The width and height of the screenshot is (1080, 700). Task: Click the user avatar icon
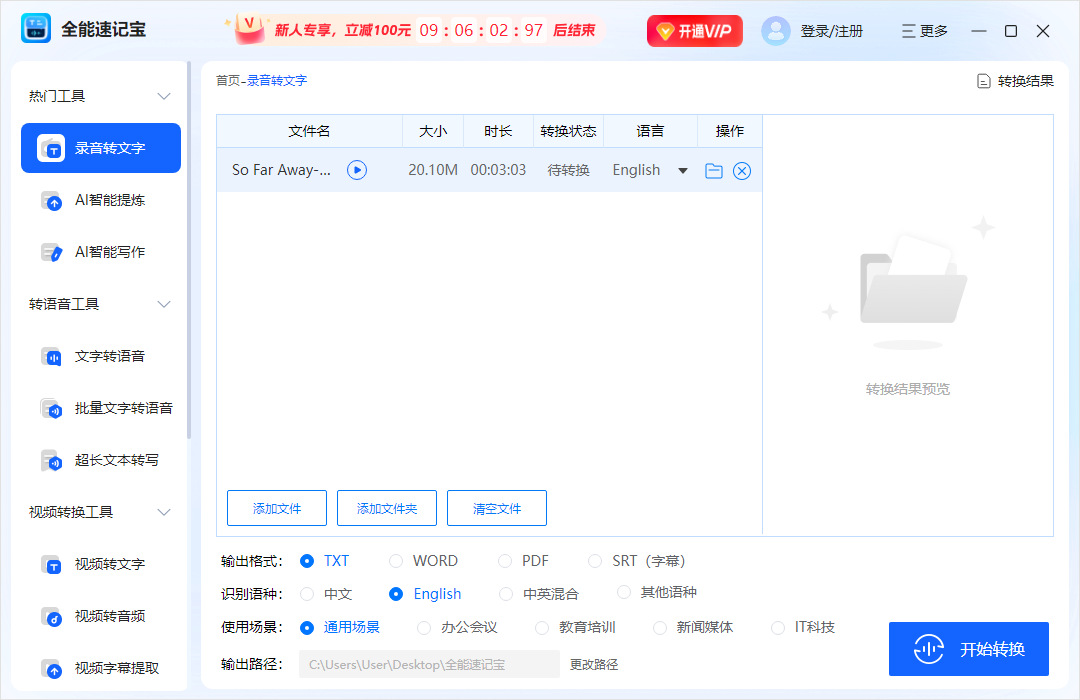[776, 31]
